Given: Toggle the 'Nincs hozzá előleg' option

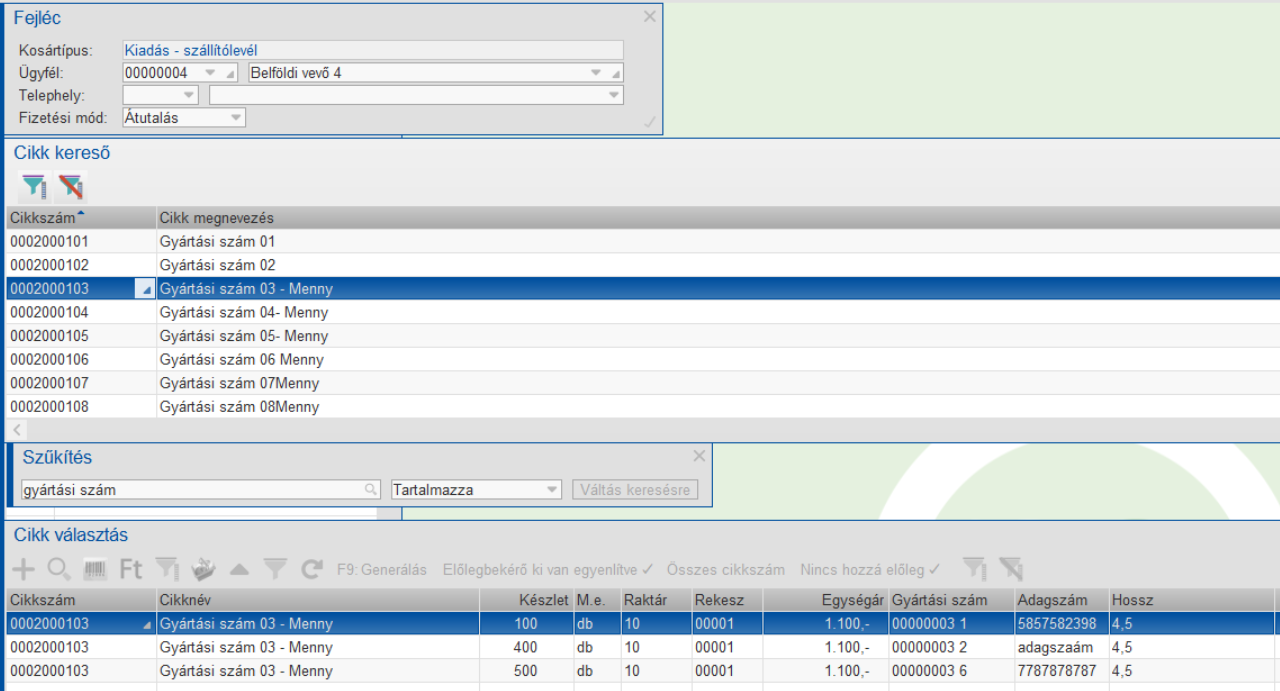Looking at the screenshot, I should (870, 570).
